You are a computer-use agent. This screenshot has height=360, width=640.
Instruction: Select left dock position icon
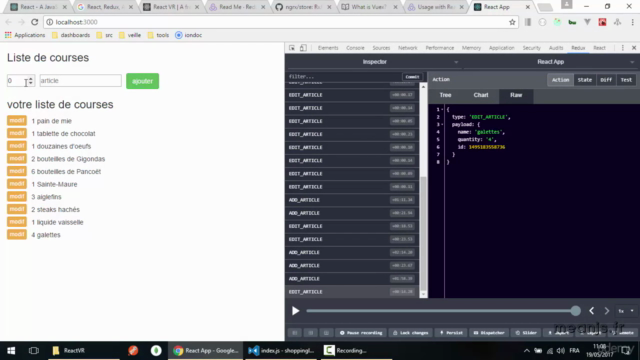pyautogui.click(x=295, y=333)
